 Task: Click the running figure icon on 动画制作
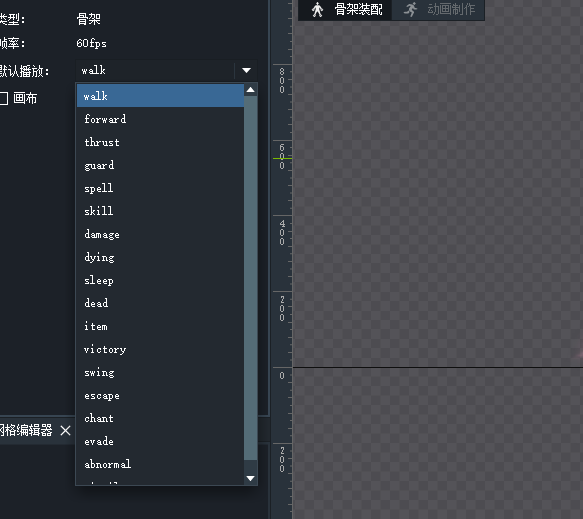tap(411, 10)
